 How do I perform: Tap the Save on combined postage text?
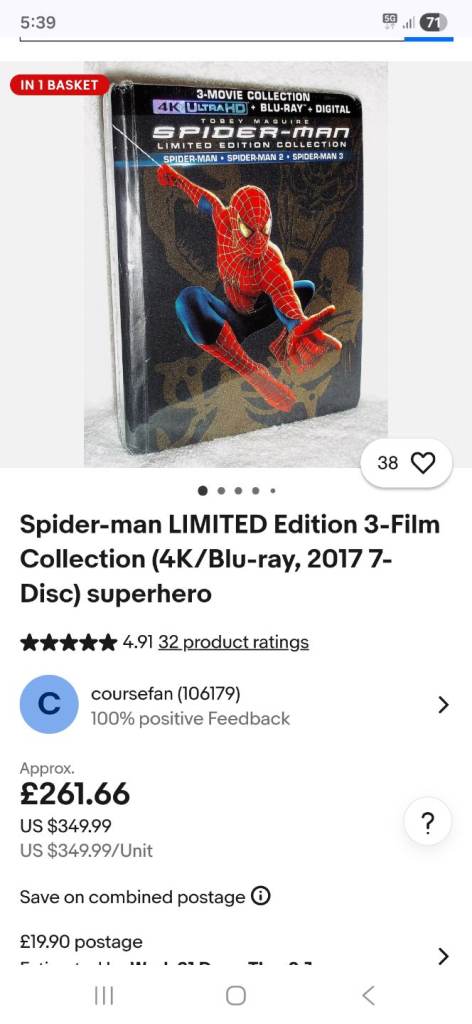(x=132, y=897)
